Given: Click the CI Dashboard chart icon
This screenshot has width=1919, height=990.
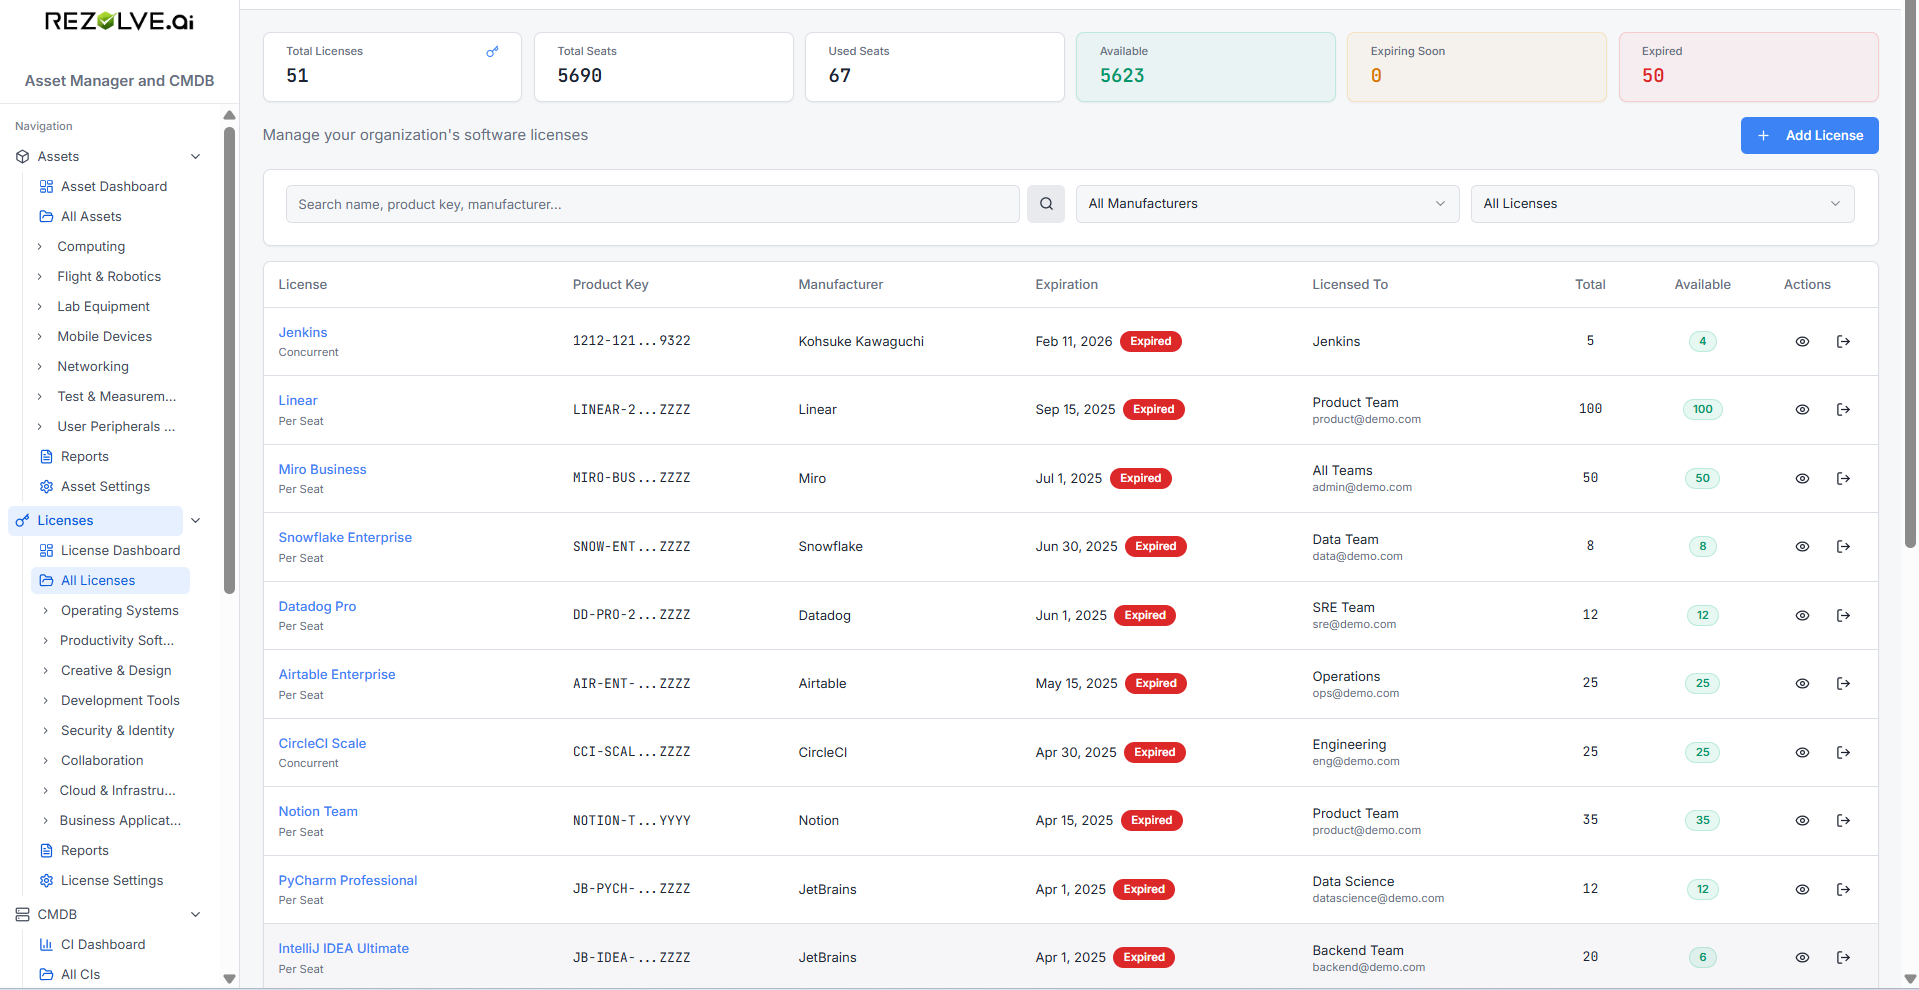Looking at the screenshot, I should point(46,945).
